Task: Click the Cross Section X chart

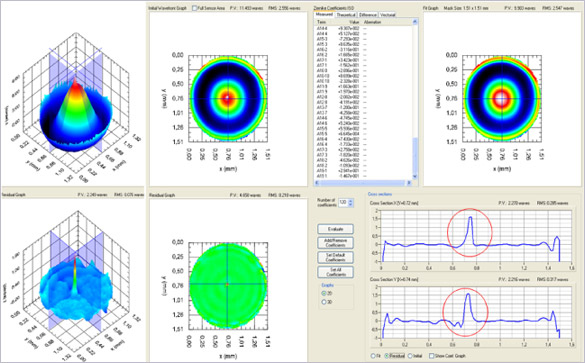Action: click(476, 236)
